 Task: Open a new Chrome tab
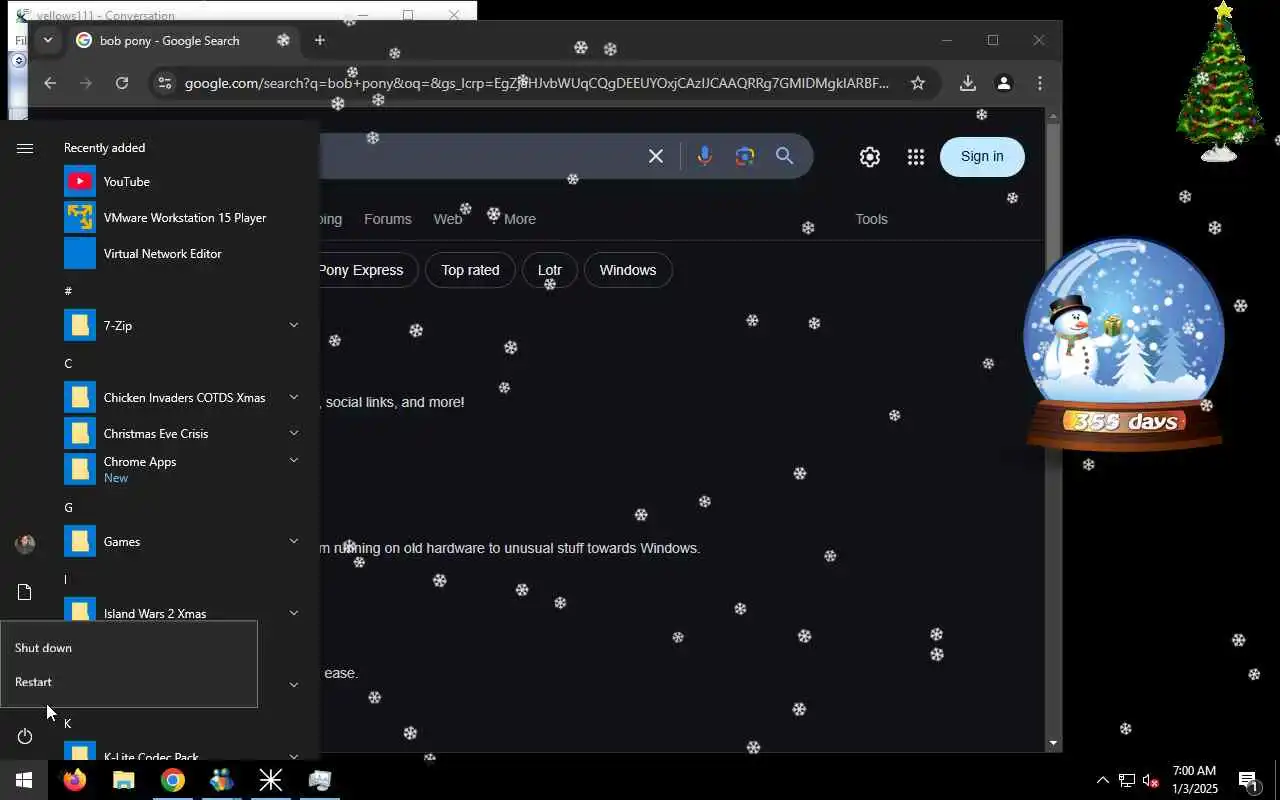pyautogui.click(x=320, y=40)
